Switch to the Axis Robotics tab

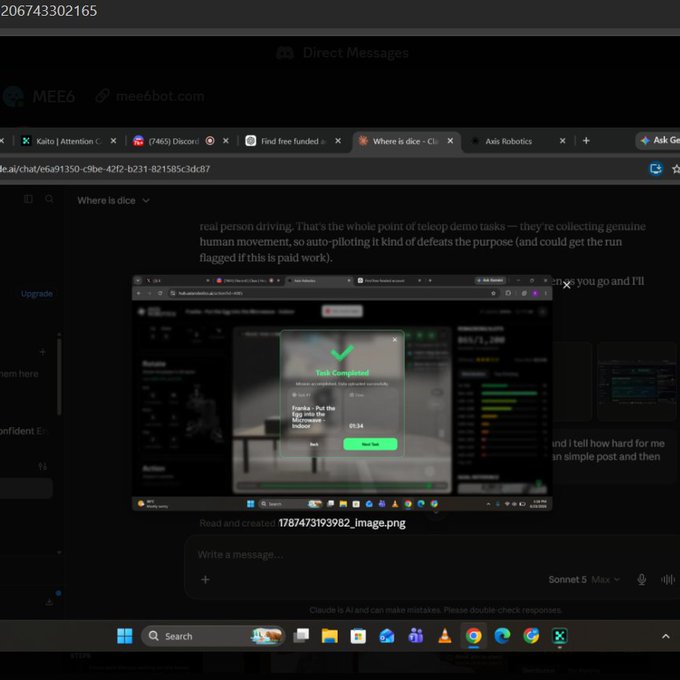tap(508, 141)
